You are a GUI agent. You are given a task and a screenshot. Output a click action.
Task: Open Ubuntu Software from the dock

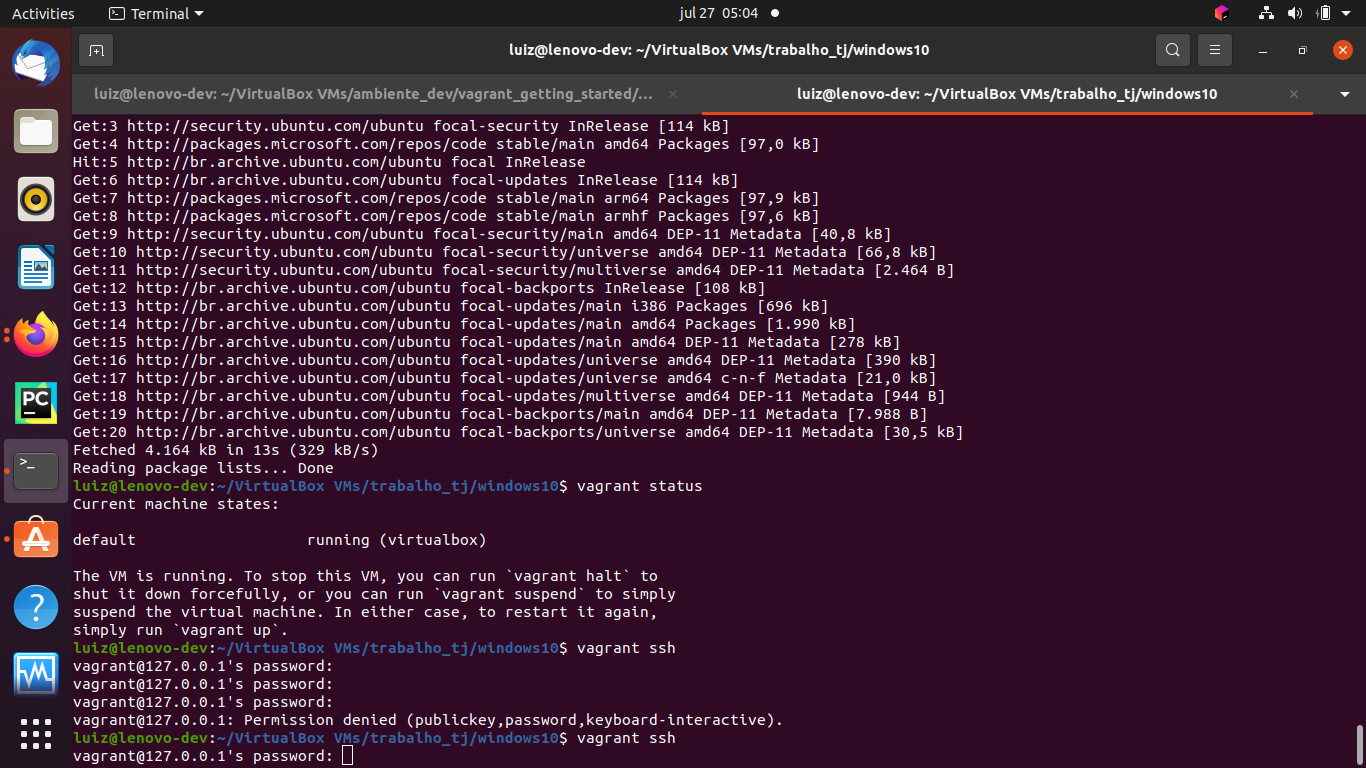click(36, 537)
